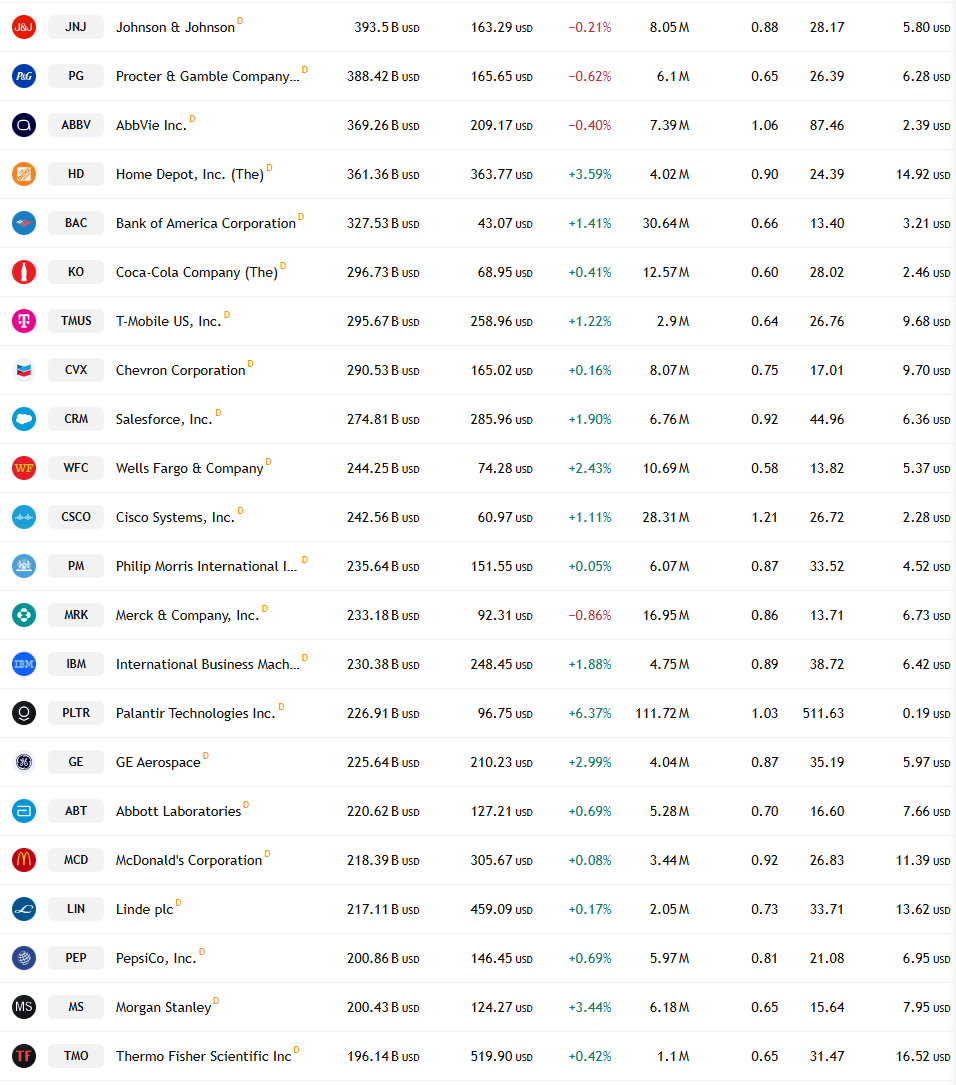This screenshot has width=956, height=1085.
Task: Open the TMUS ticker badge
Action: 76,321
